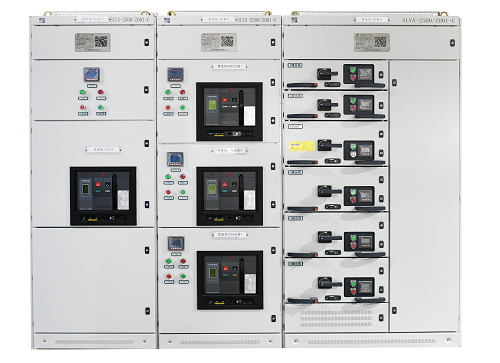This screenshot has width=500, height=363.
Task: Select the left cabinet's large circuit breaker panel
Action: (x=103, y=196)
